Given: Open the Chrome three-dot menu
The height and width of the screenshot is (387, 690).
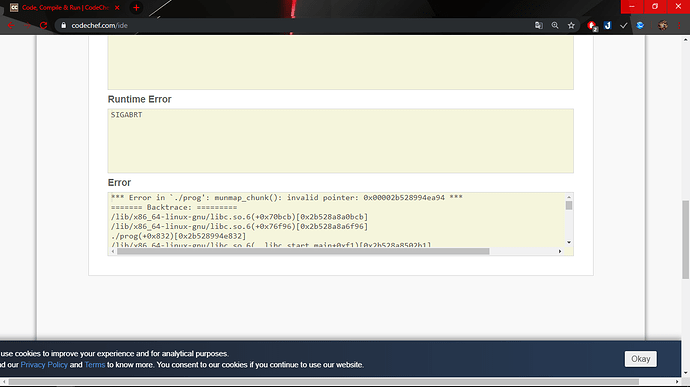Looking at the screenshot, I should [679, 26].
